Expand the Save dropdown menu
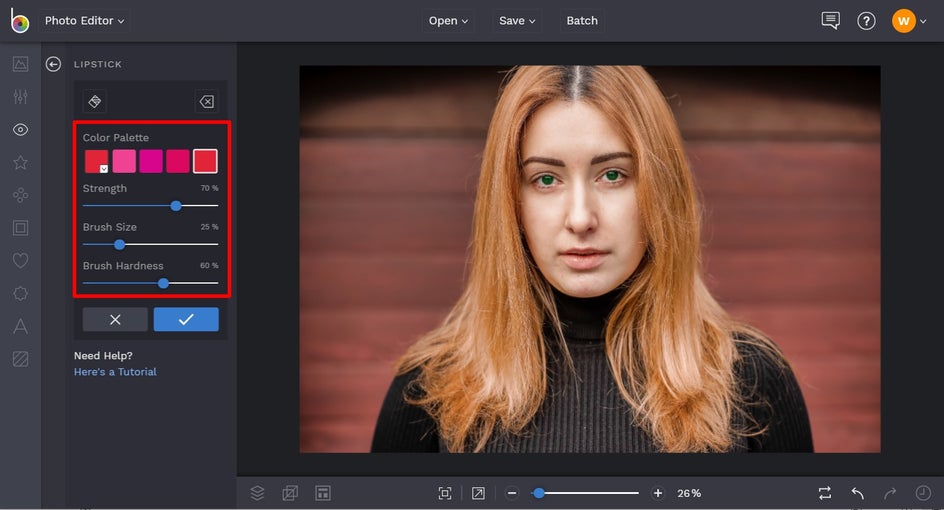The image size is (944, 510). 517,21
